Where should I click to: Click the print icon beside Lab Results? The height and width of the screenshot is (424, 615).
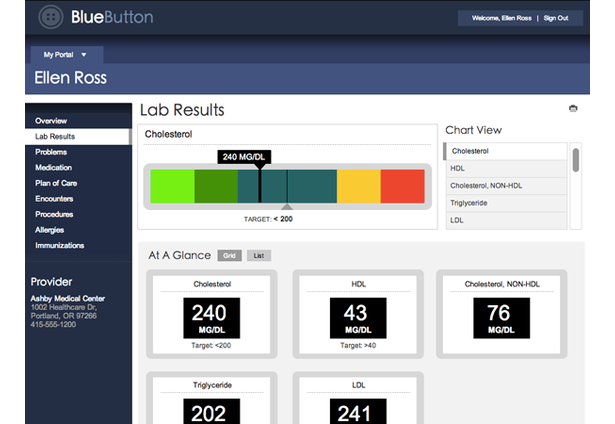point(573,108)
